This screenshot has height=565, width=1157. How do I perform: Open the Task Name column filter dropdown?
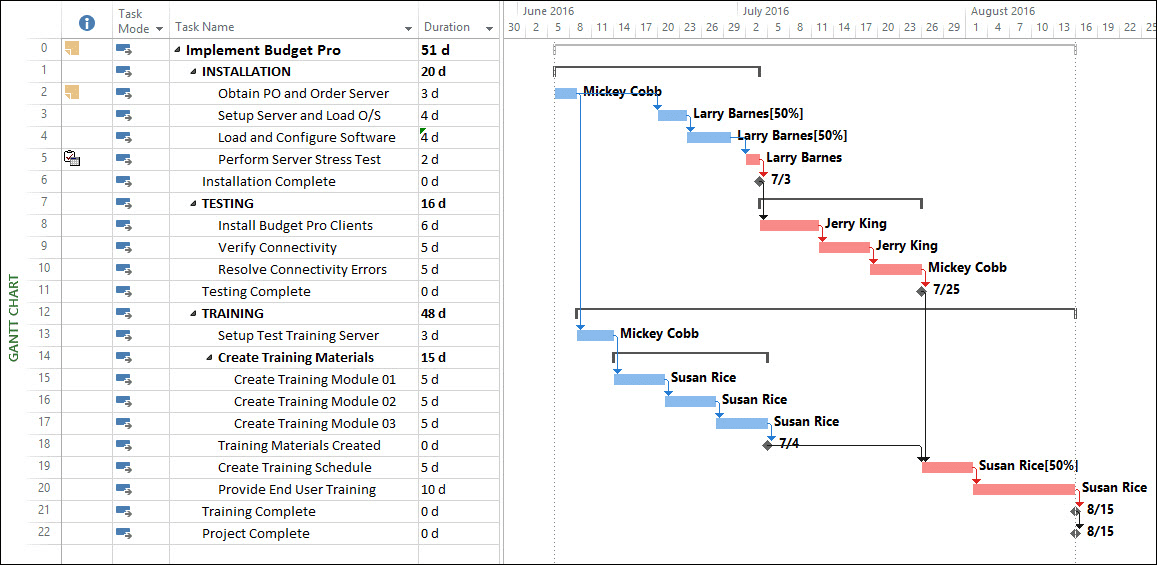pyautogui.click(x=409, y=29)
